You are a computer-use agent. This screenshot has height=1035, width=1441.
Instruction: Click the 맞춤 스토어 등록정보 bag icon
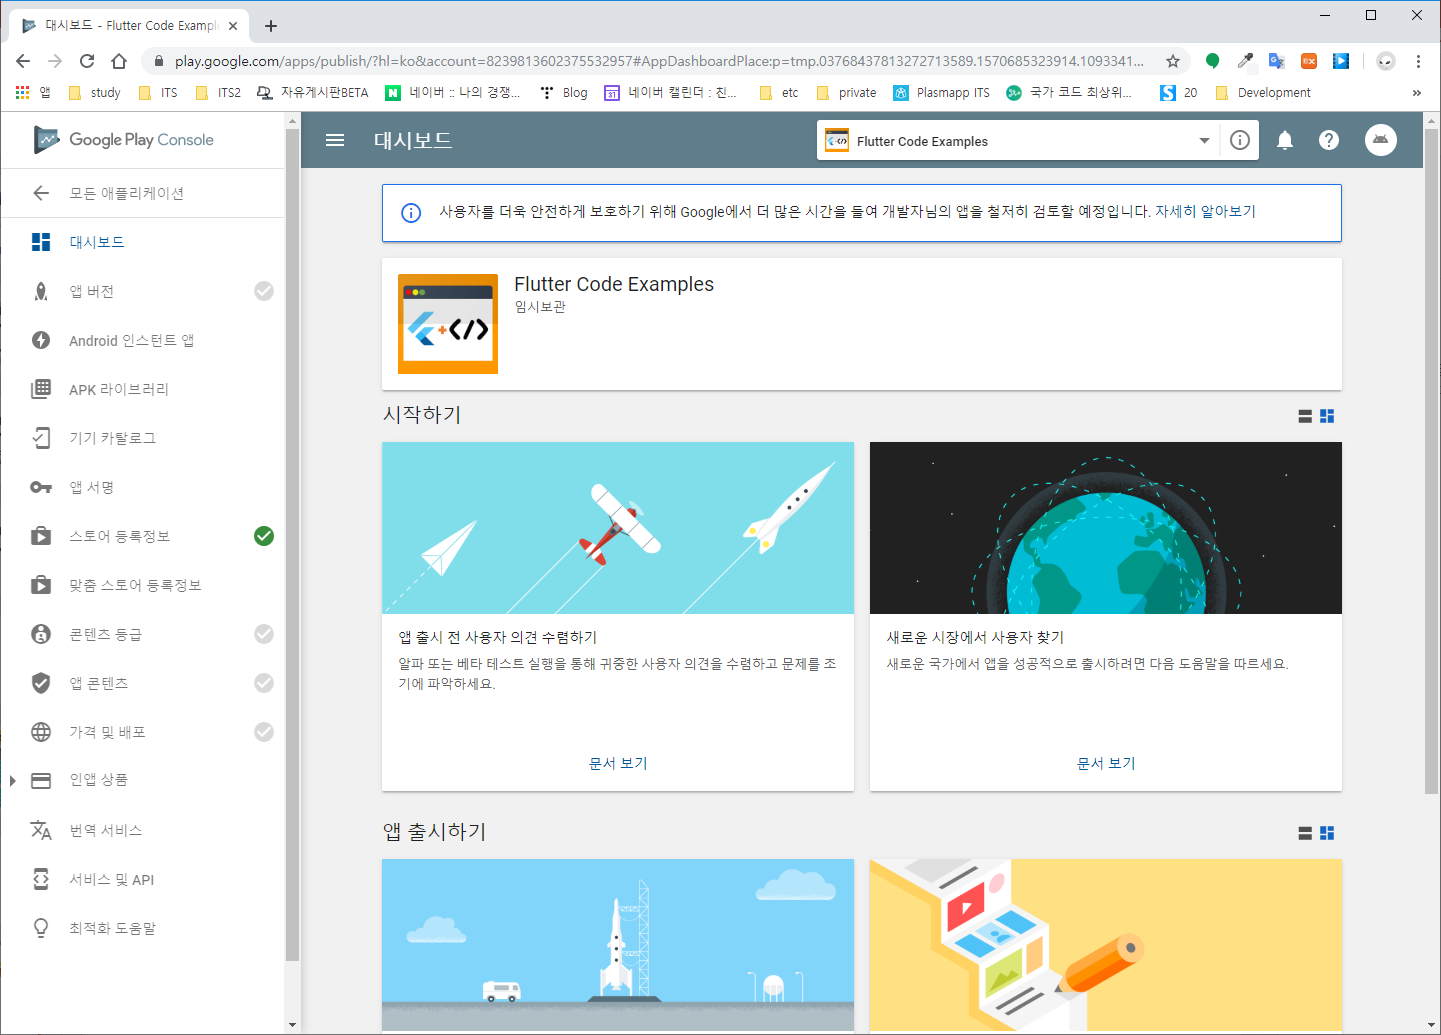click(x=41, y=585)
